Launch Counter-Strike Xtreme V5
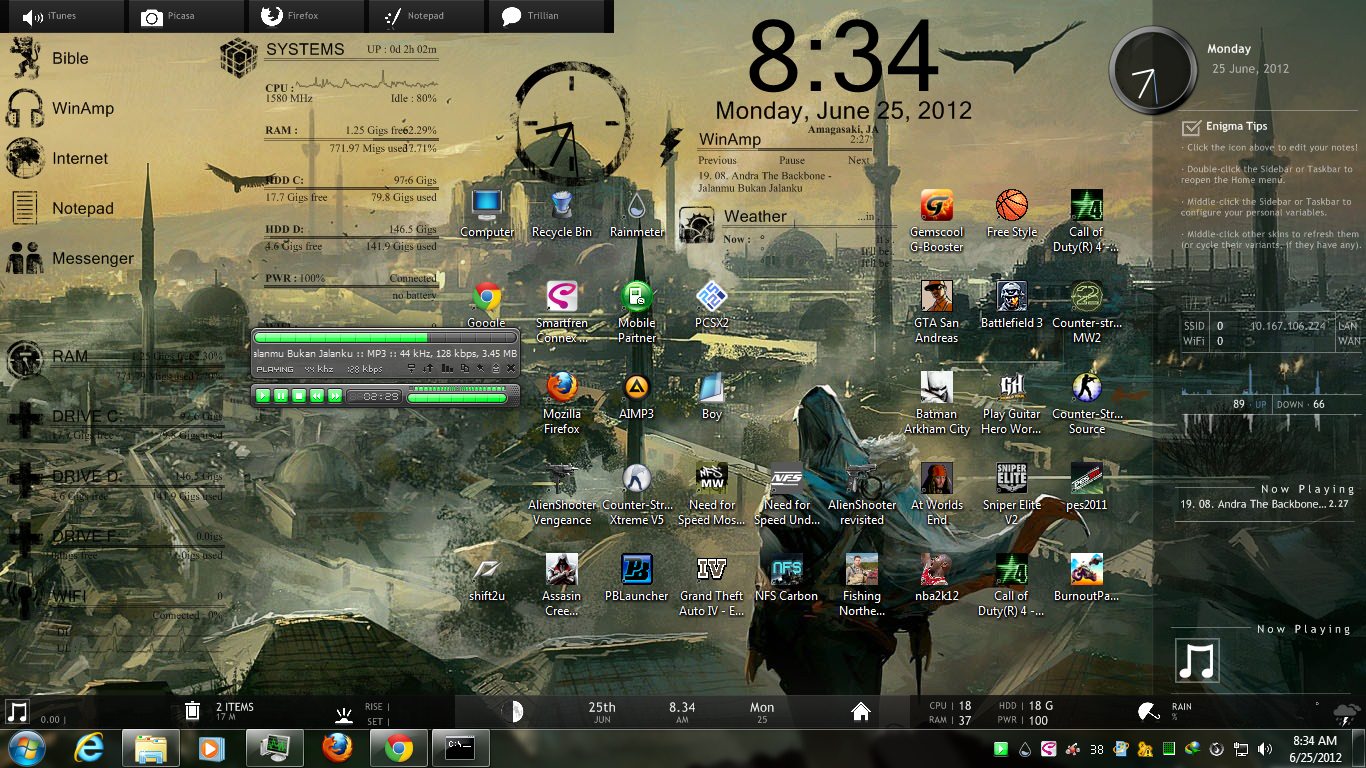Viewport: 1366px width, 768px height. [637, 493]
